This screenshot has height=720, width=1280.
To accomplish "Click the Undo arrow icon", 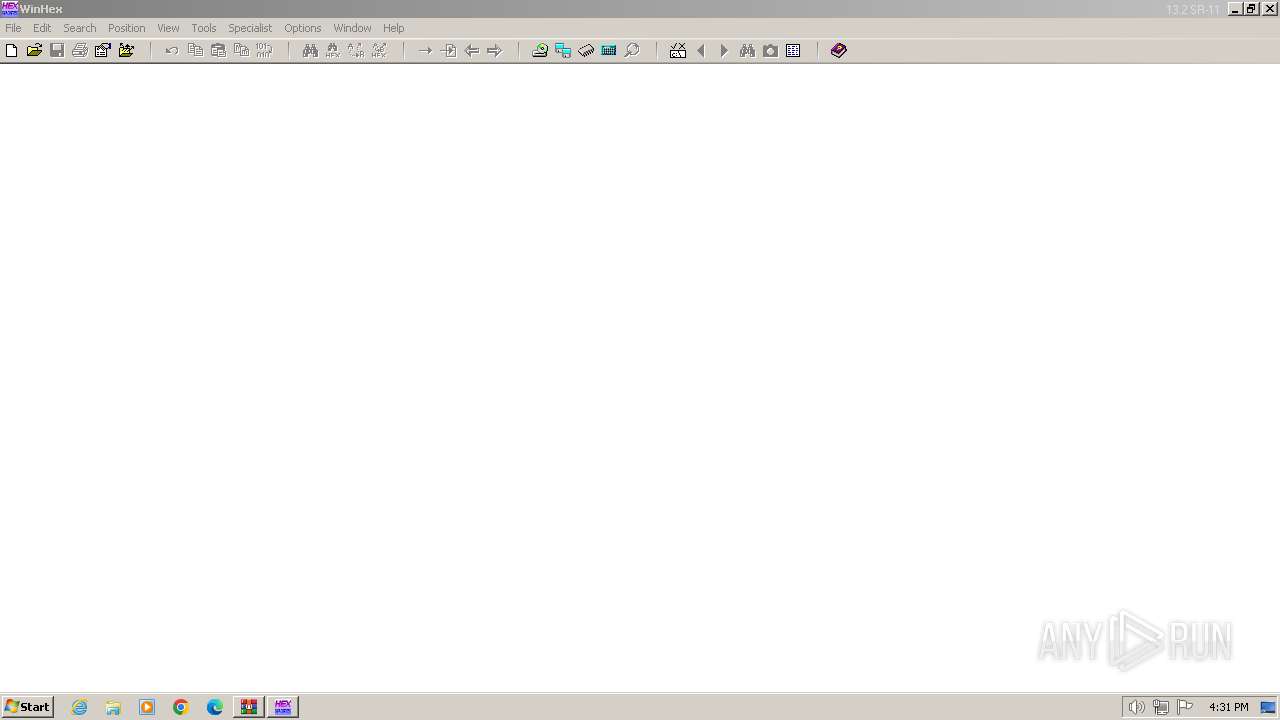I will tap(172, 50).
